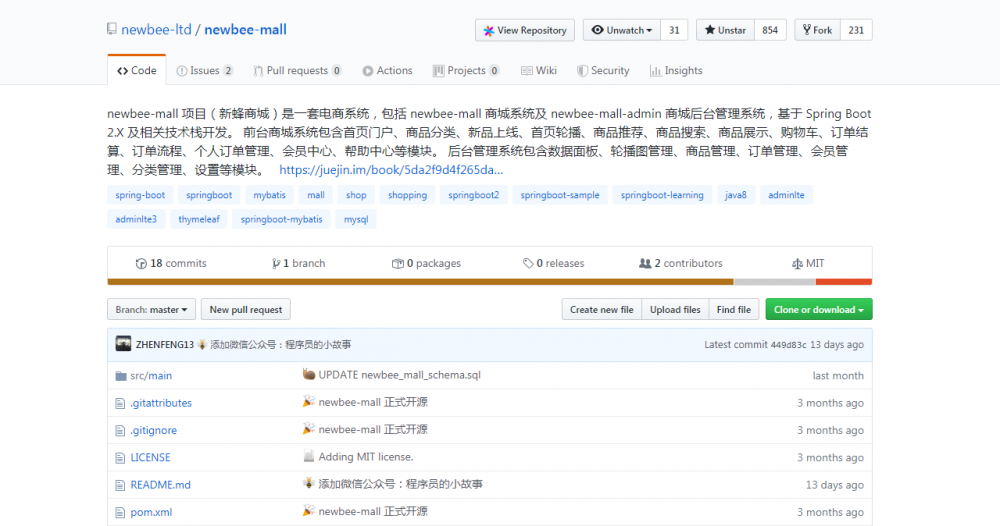Screen dimensions: 1000x526
Task: View the 2 contributors
Action: click(x=680, y=263)
